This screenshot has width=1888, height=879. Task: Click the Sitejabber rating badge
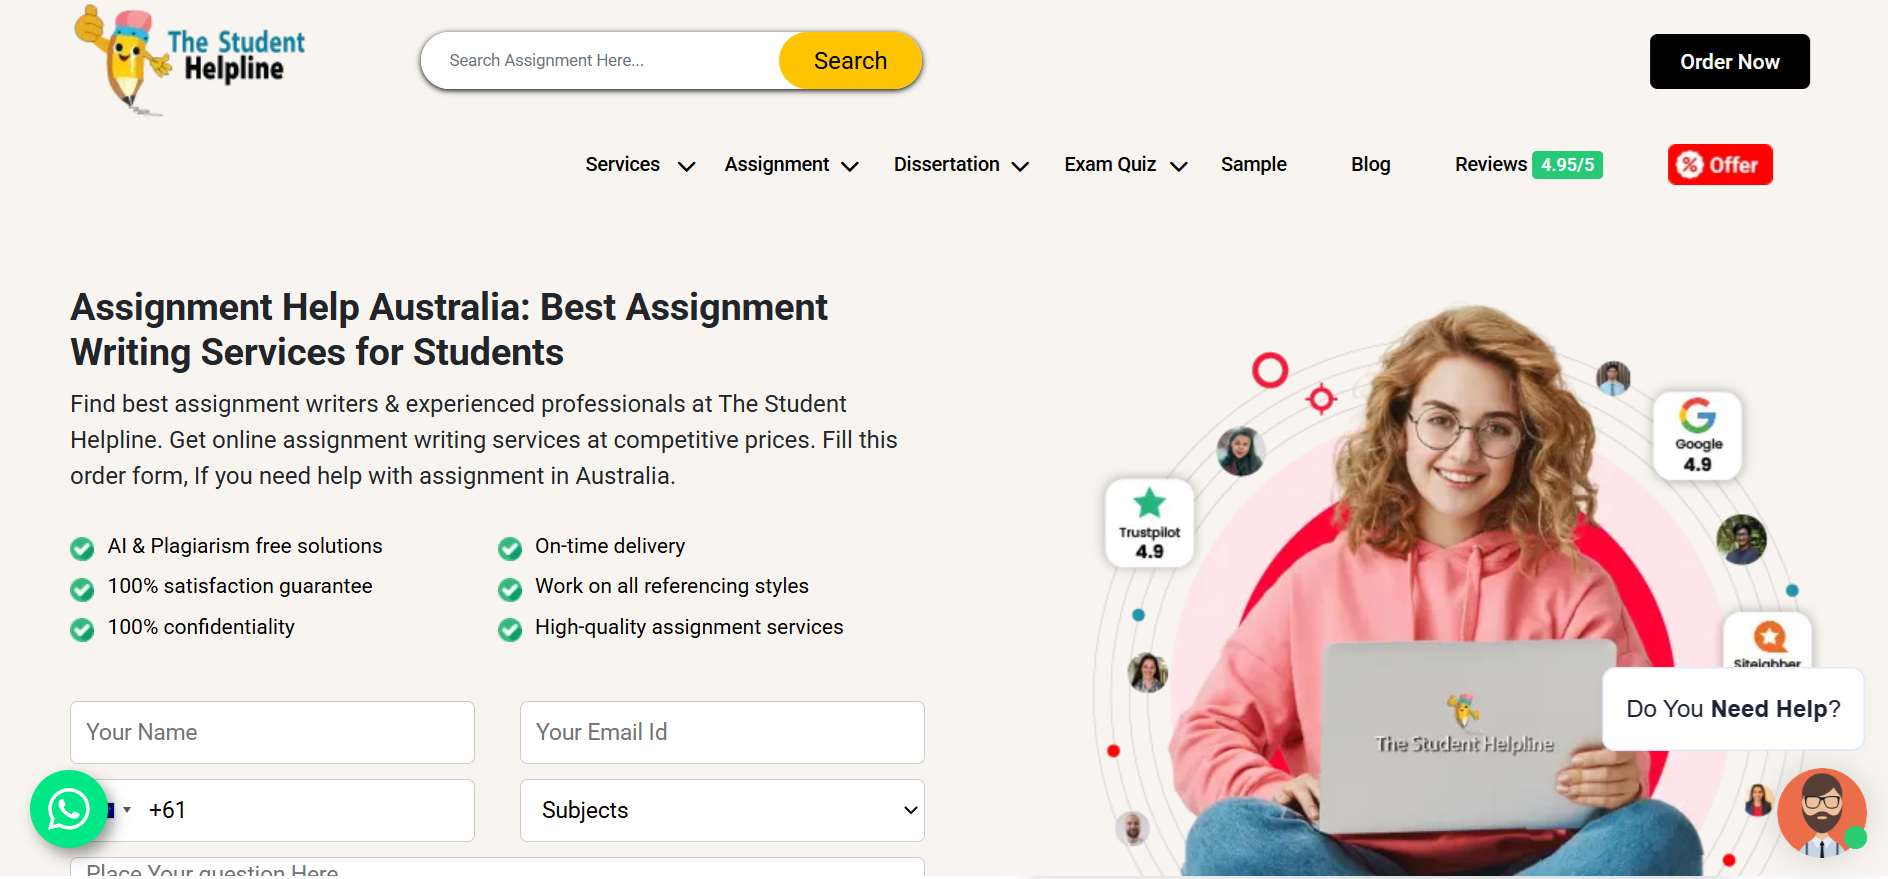pos(1767,640)
